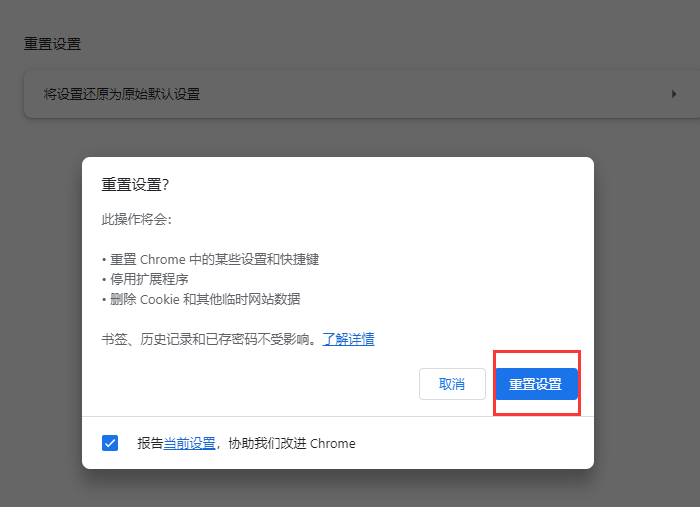Click the 重置设置 section heading

click(x=52, y=44)
